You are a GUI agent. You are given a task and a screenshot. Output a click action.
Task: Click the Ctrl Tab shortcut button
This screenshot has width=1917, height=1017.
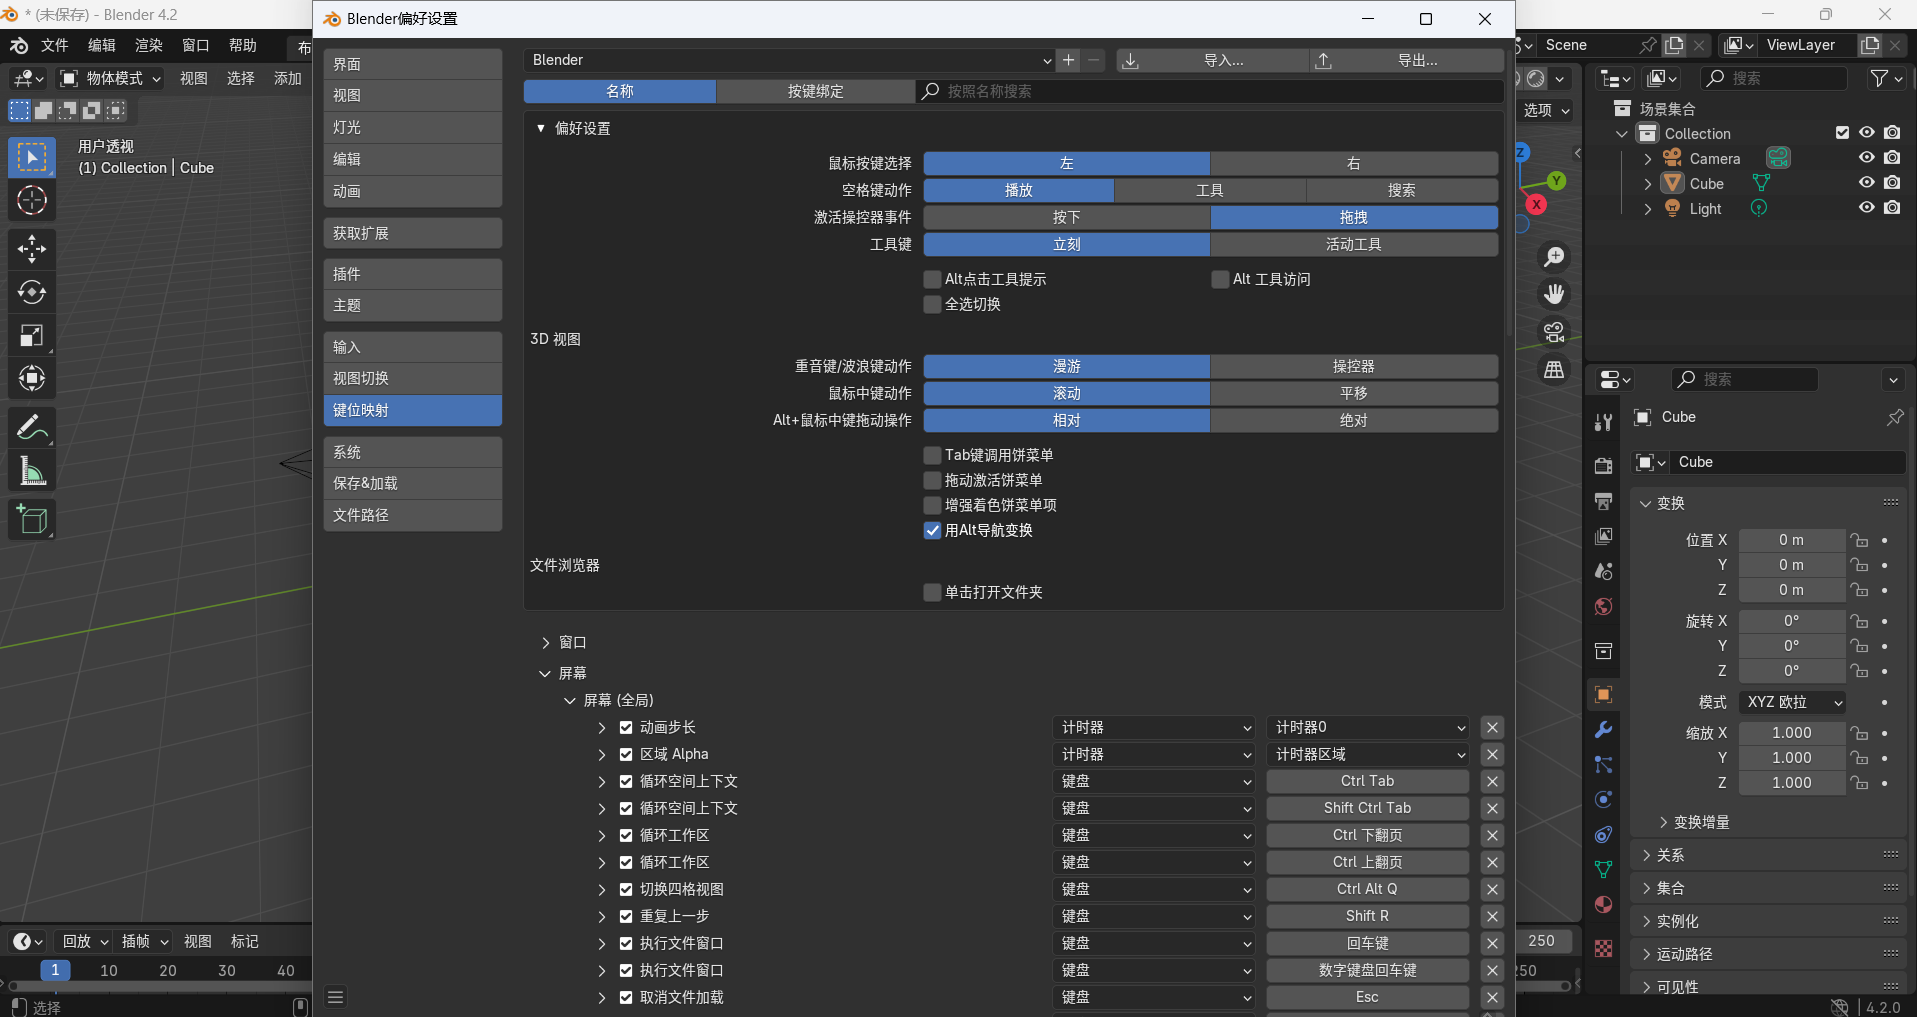tap(1367, 781)
